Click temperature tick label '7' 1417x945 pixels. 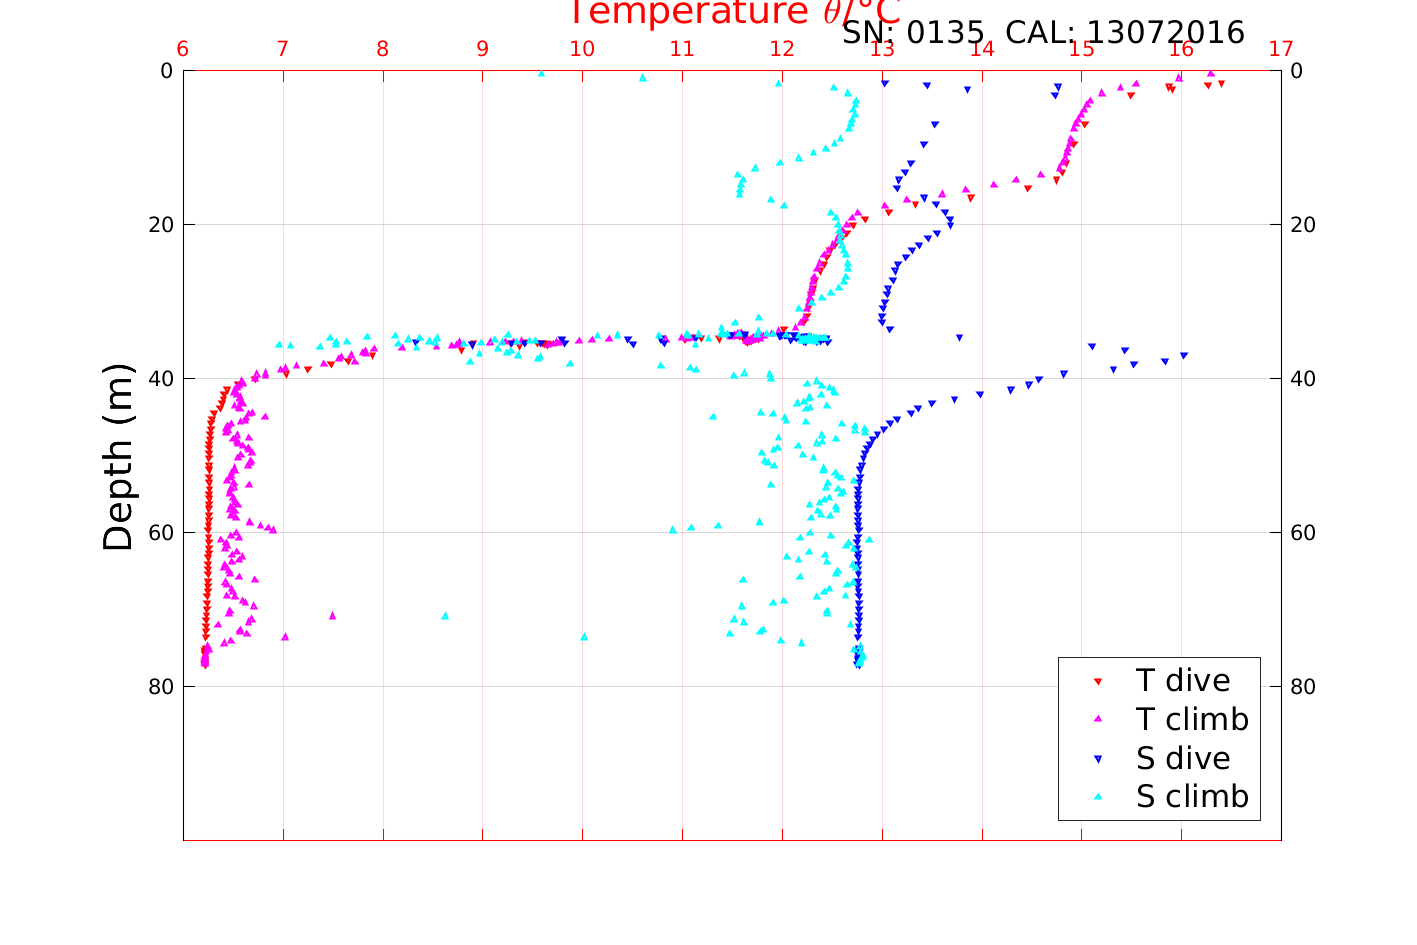click(283, 49)
